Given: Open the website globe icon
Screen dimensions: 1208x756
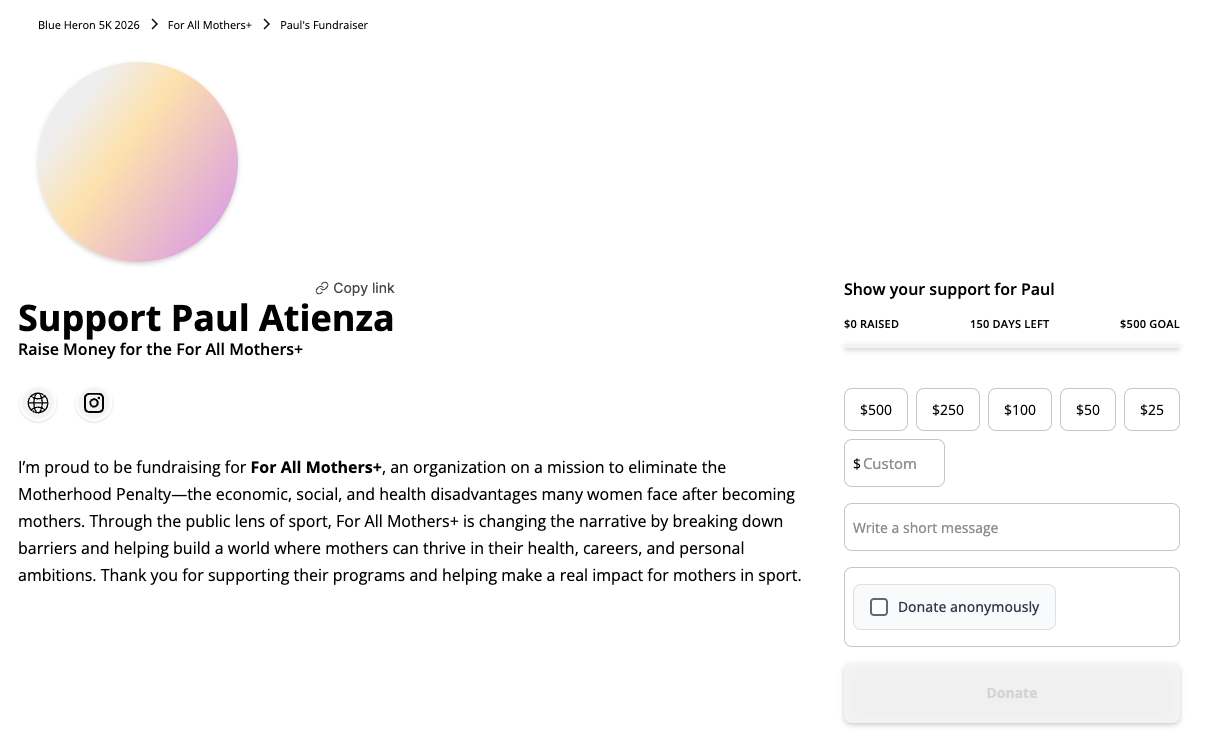Looking at the screenshot, I should pyautogui.click(x=38, y=403).
